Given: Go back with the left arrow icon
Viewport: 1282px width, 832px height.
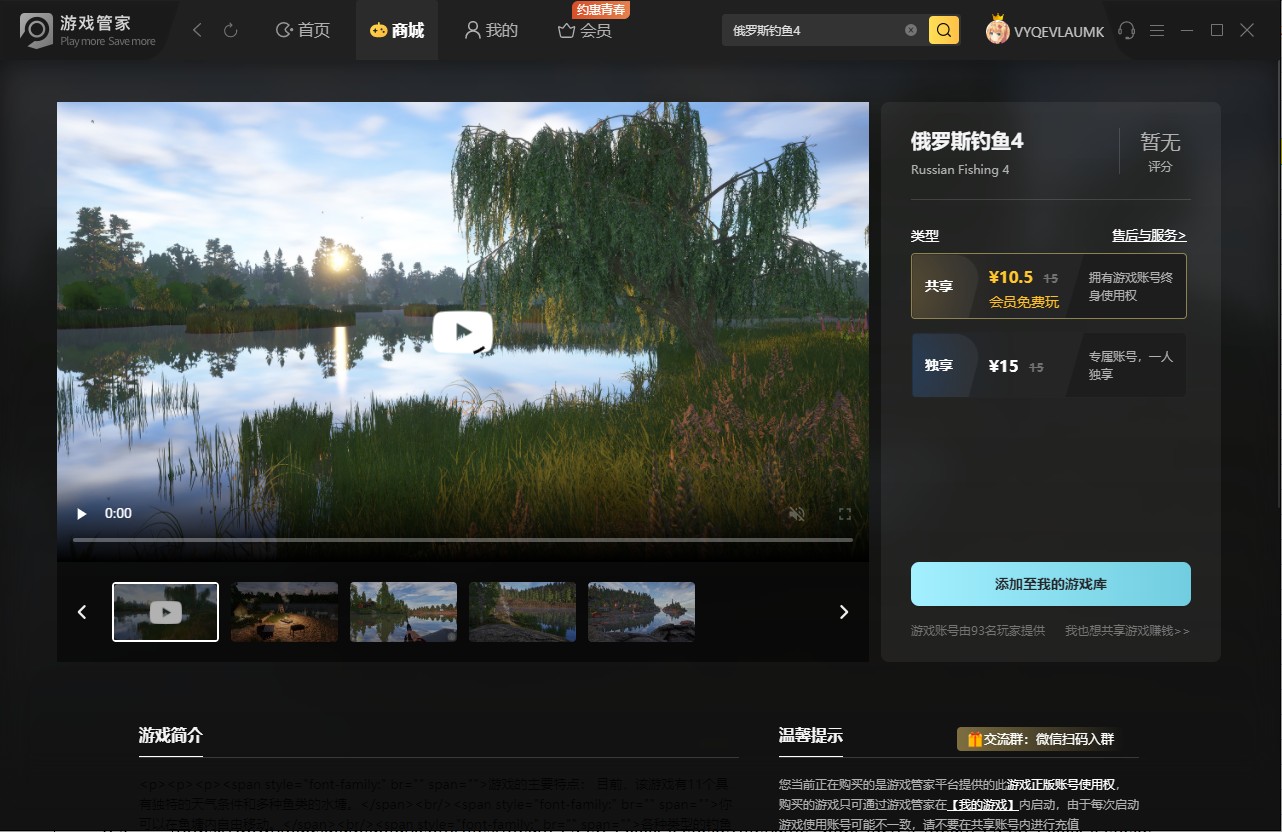Looking at the screenshot, I should click(x=197, y=31).
